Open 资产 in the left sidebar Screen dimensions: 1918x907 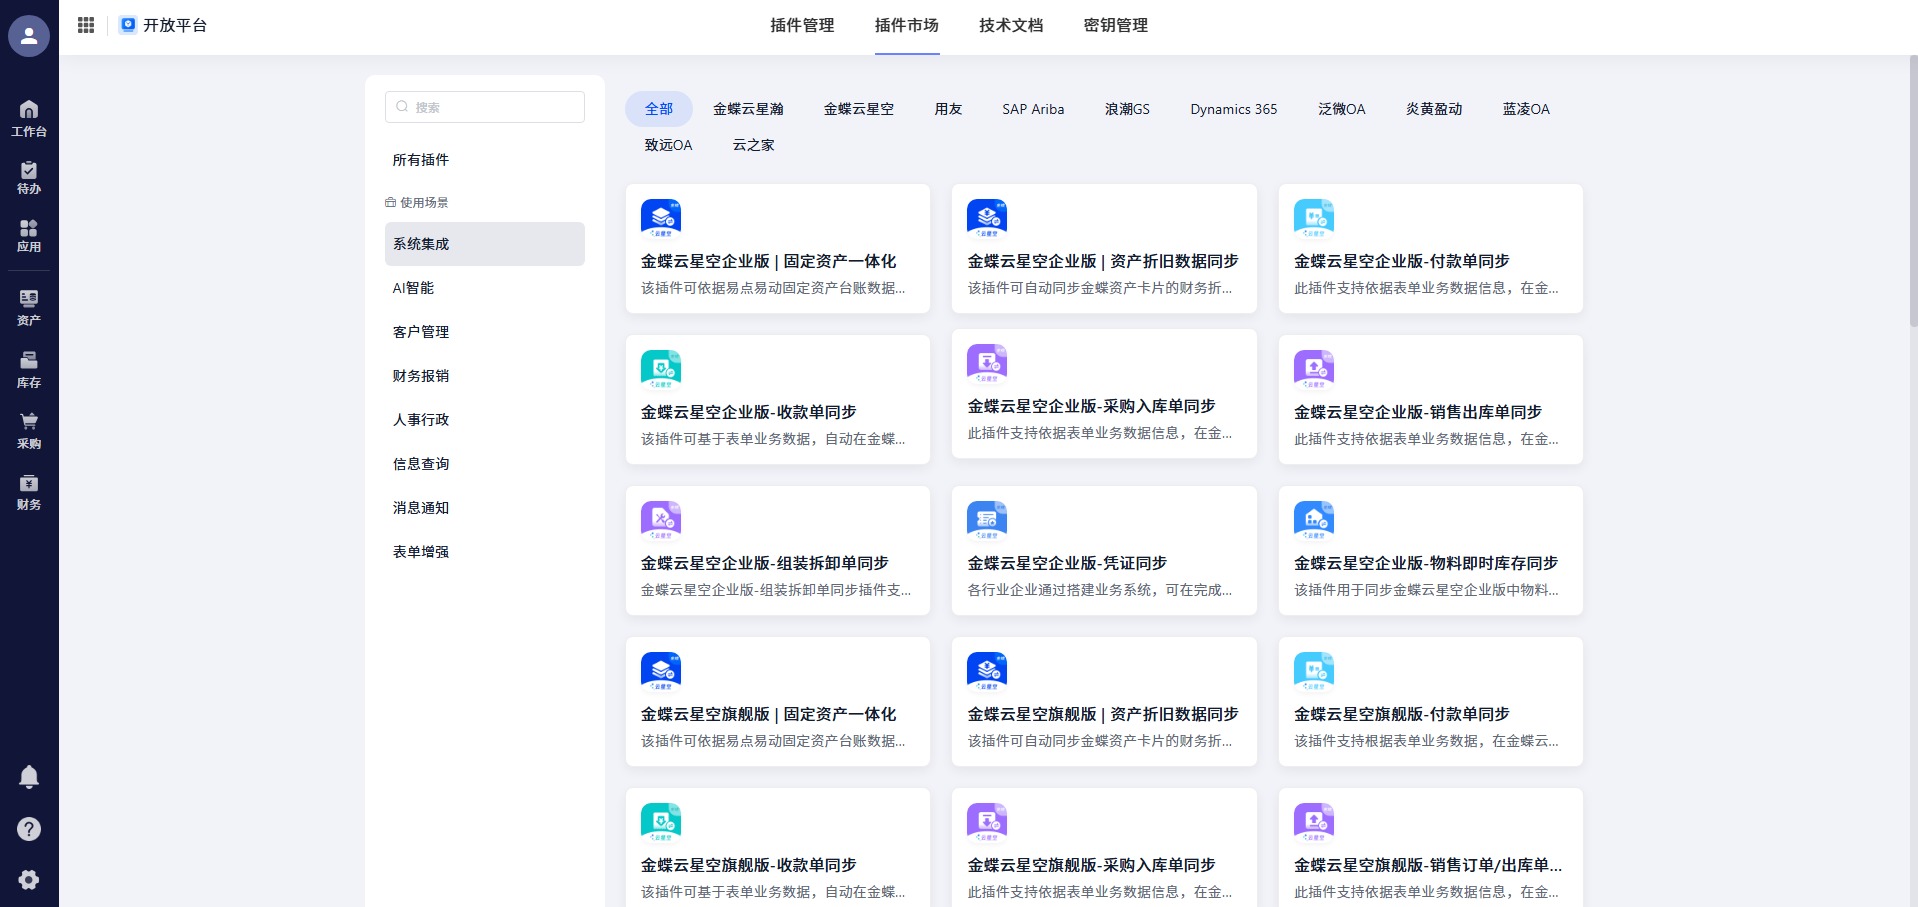coord(29,308)
